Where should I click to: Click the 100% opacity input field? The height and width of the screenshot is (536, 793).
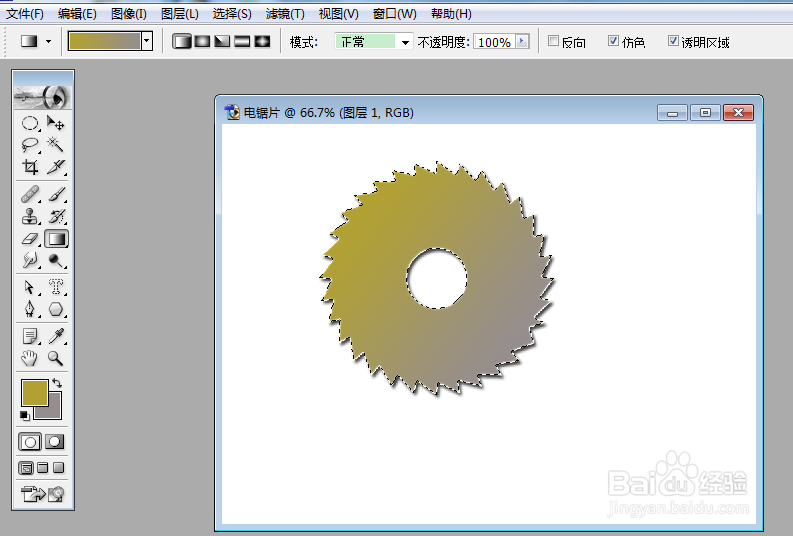click(x=494, y=42)
